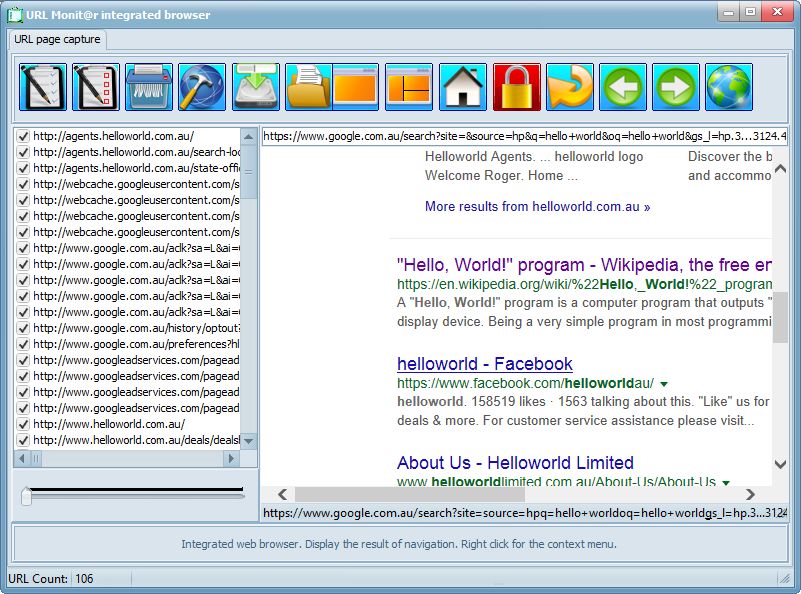
Task: Uncheck http://agents.helloworld.com.au/ checkbox
Action: pos(23,136)
